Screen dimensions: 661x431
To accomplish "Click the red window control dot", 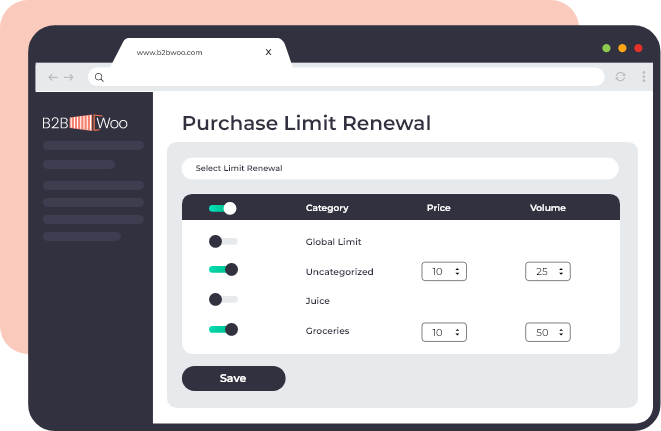I will [638, 48].
